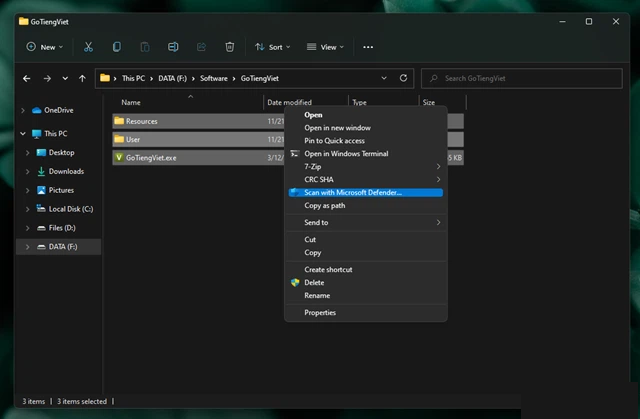Click the Share icon in toolbar

pos(201,47)
